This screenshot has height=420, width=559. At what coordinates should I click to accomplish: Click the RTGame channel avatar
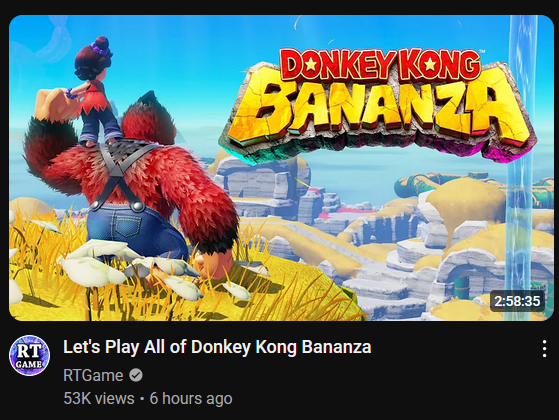[x=29, y=355]
